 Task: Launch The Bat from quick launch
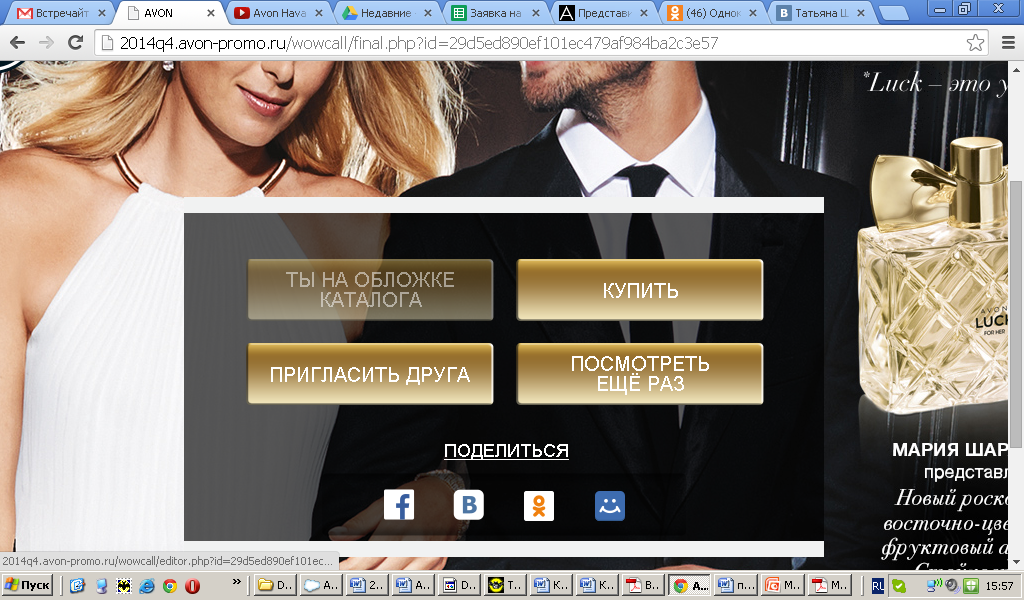tap(124, 586)
